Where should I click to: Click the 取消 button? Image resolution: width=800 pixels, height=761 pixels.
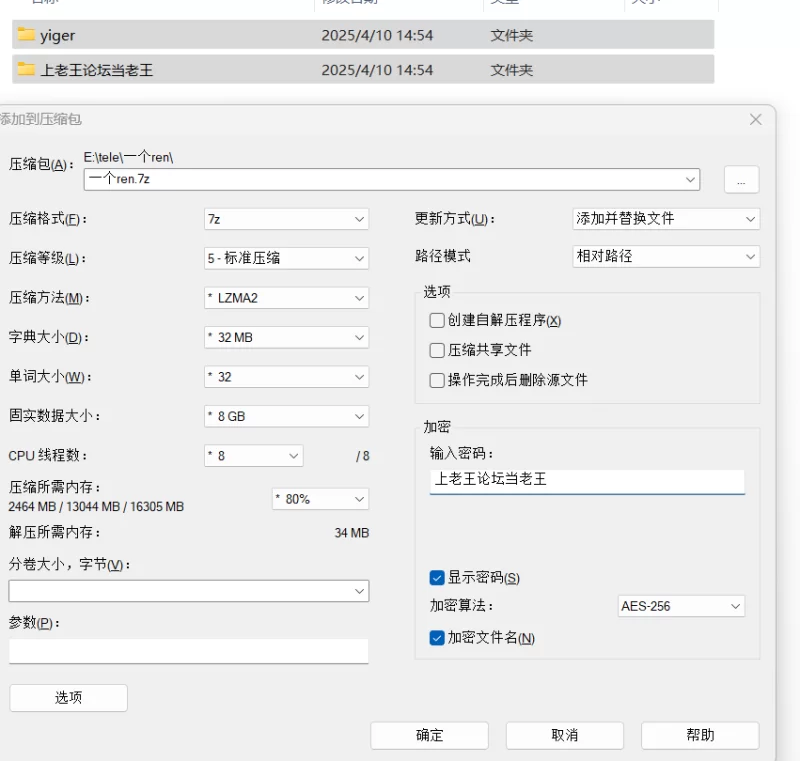point(564,735)
